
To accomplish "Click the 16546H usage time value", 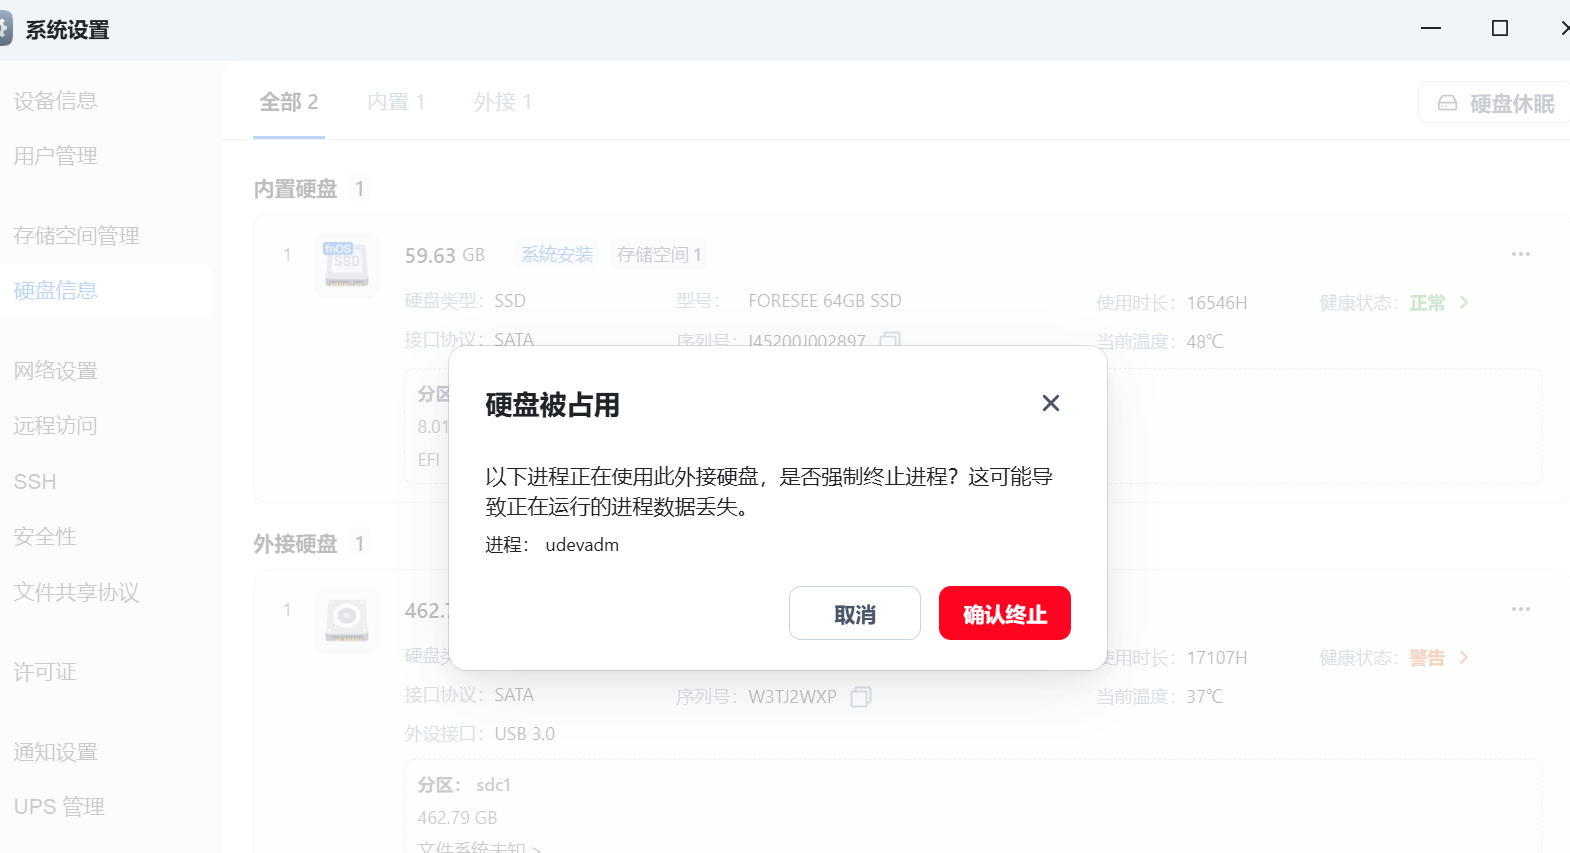I will (x=1217, y=302).
